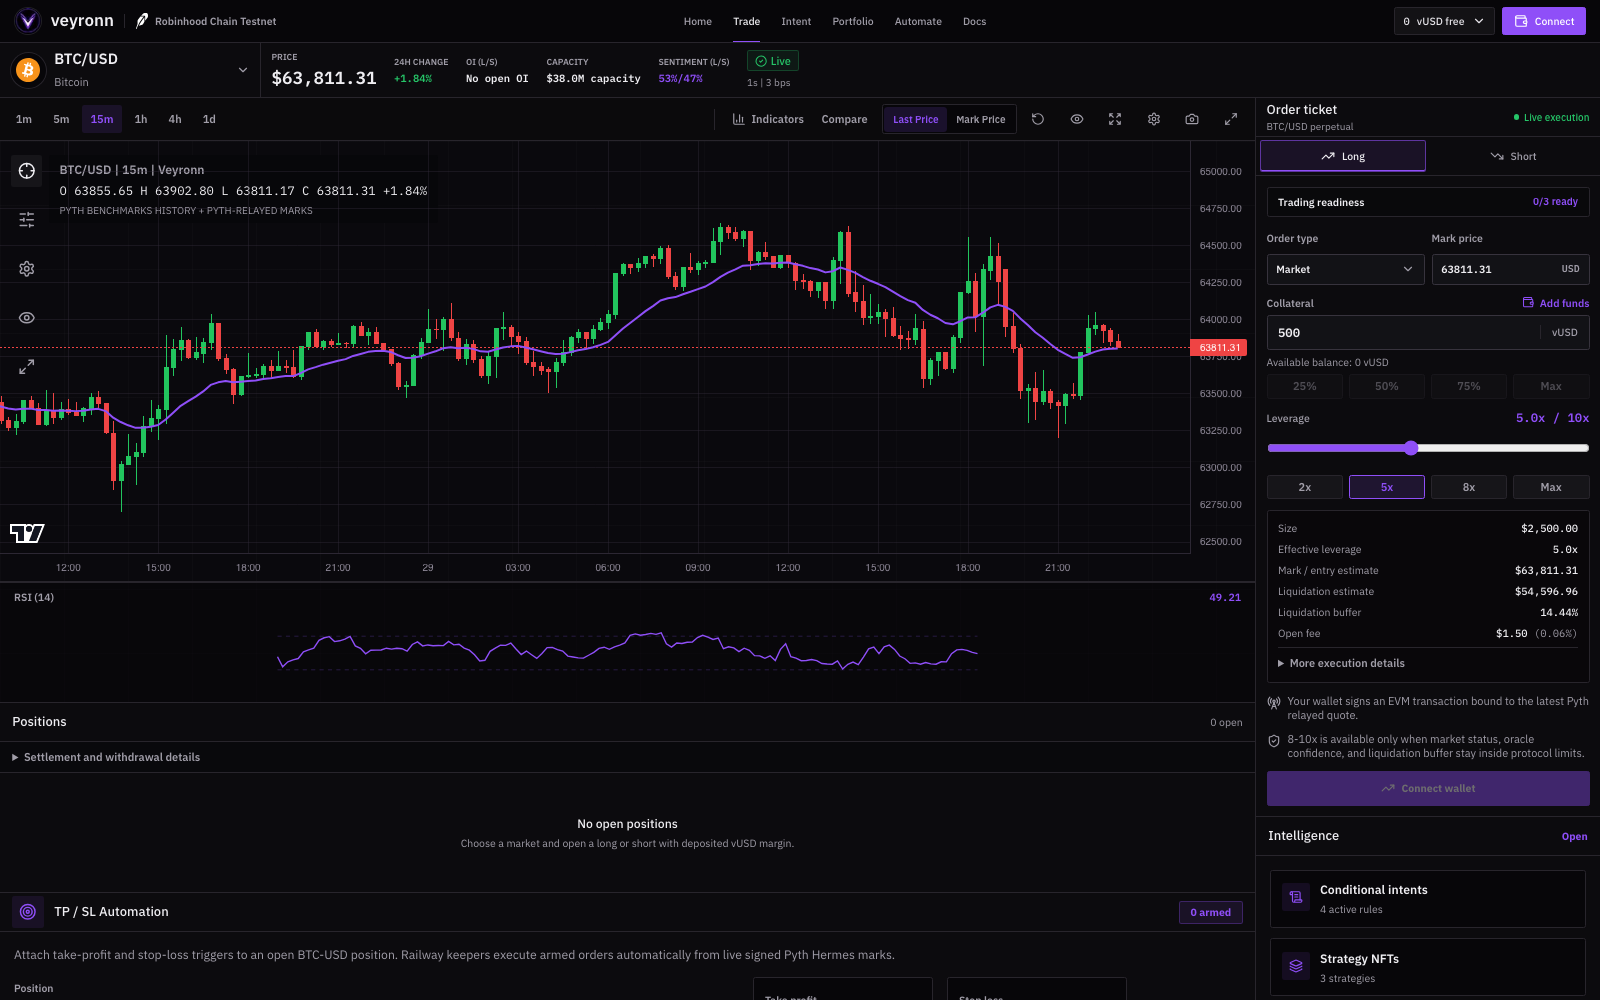Open the Home tab
The width and height of the screenshot is (1600, 1000).
698,21
